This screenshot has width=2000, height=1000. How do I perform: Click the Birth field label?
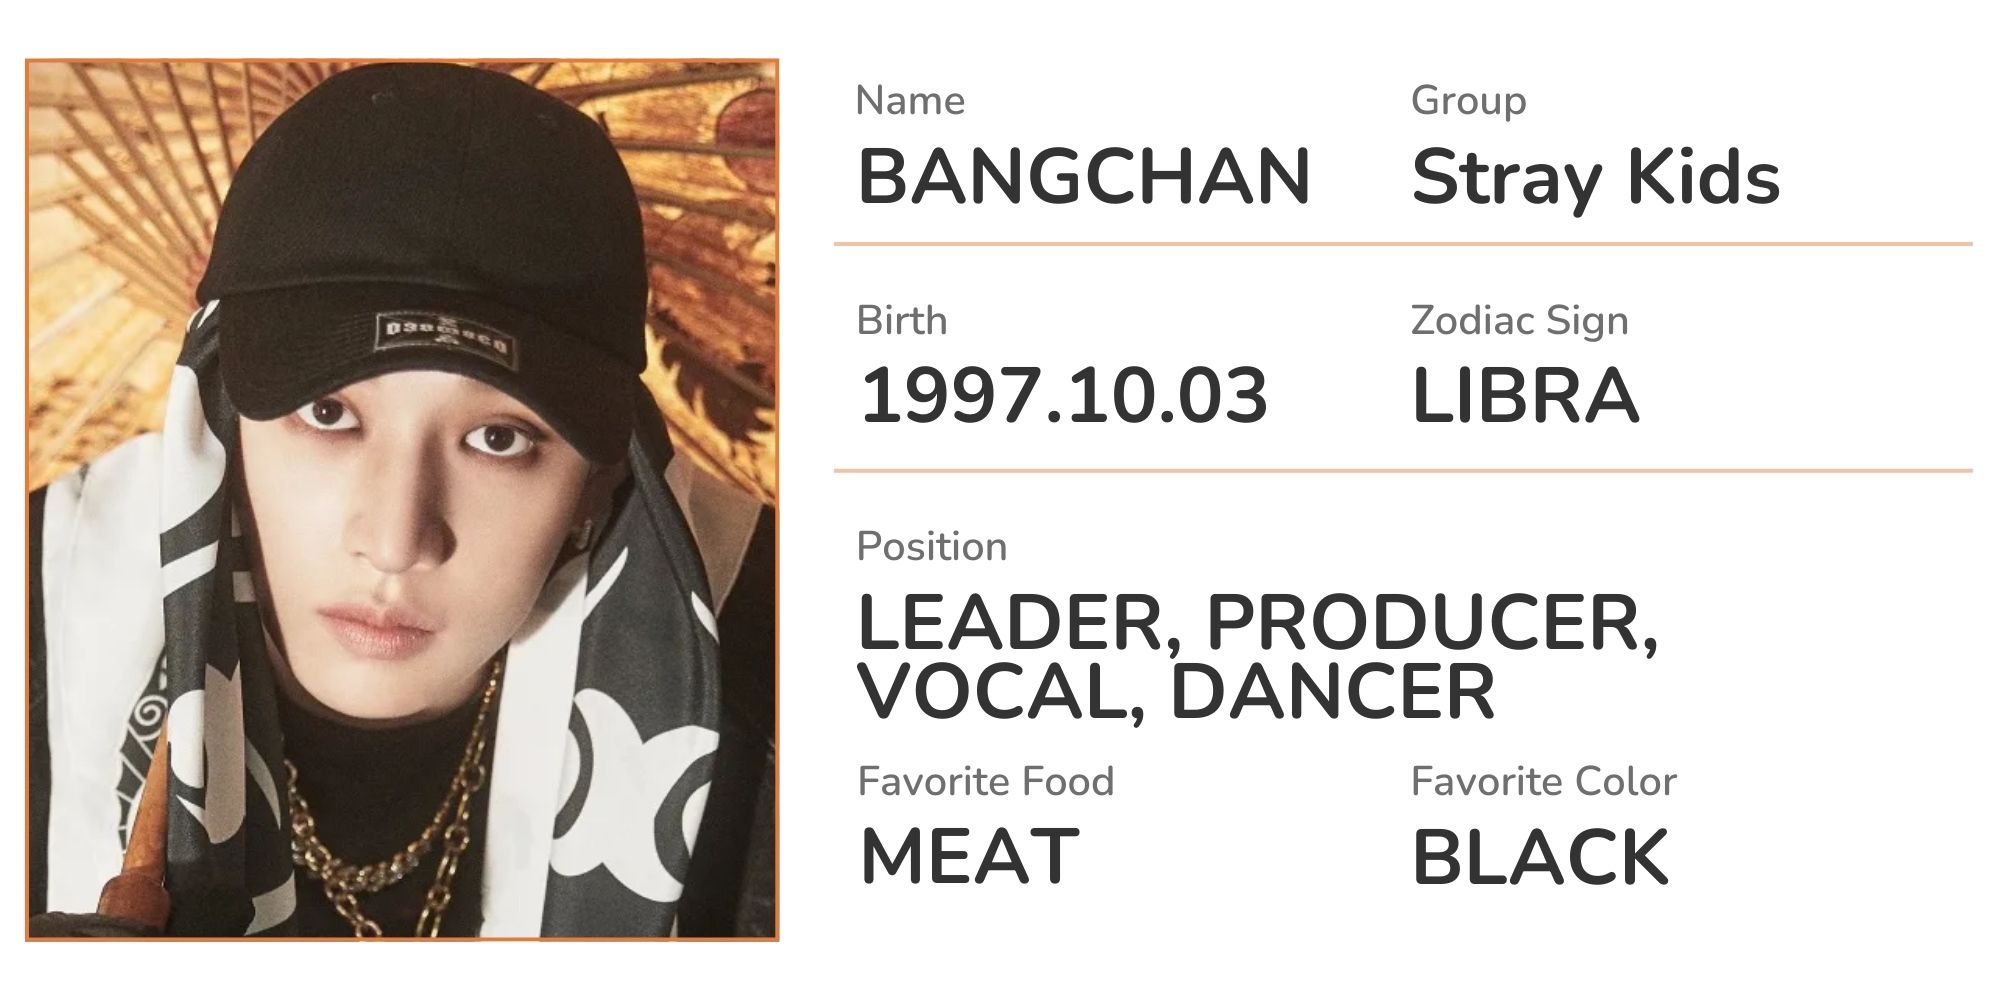901,321
